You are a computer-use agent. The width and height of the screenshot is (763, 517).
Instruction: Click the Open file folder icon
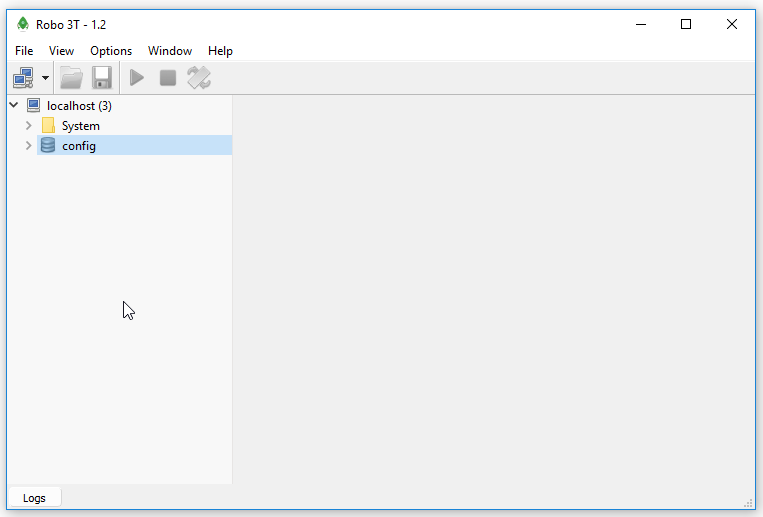tap(71, 78)
